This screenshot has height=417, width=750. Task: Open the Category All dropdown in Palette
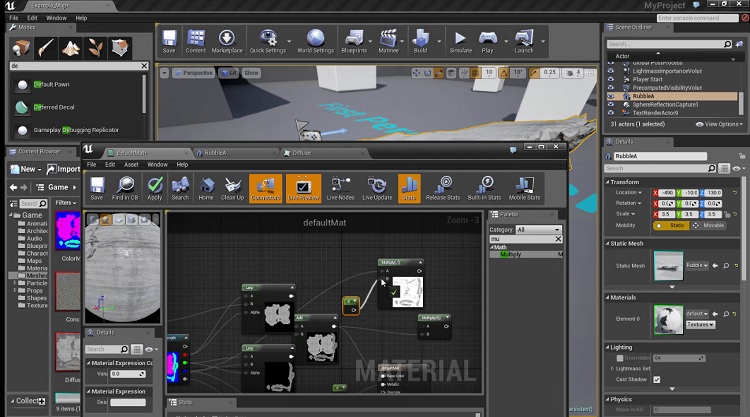tap(538, 230)
